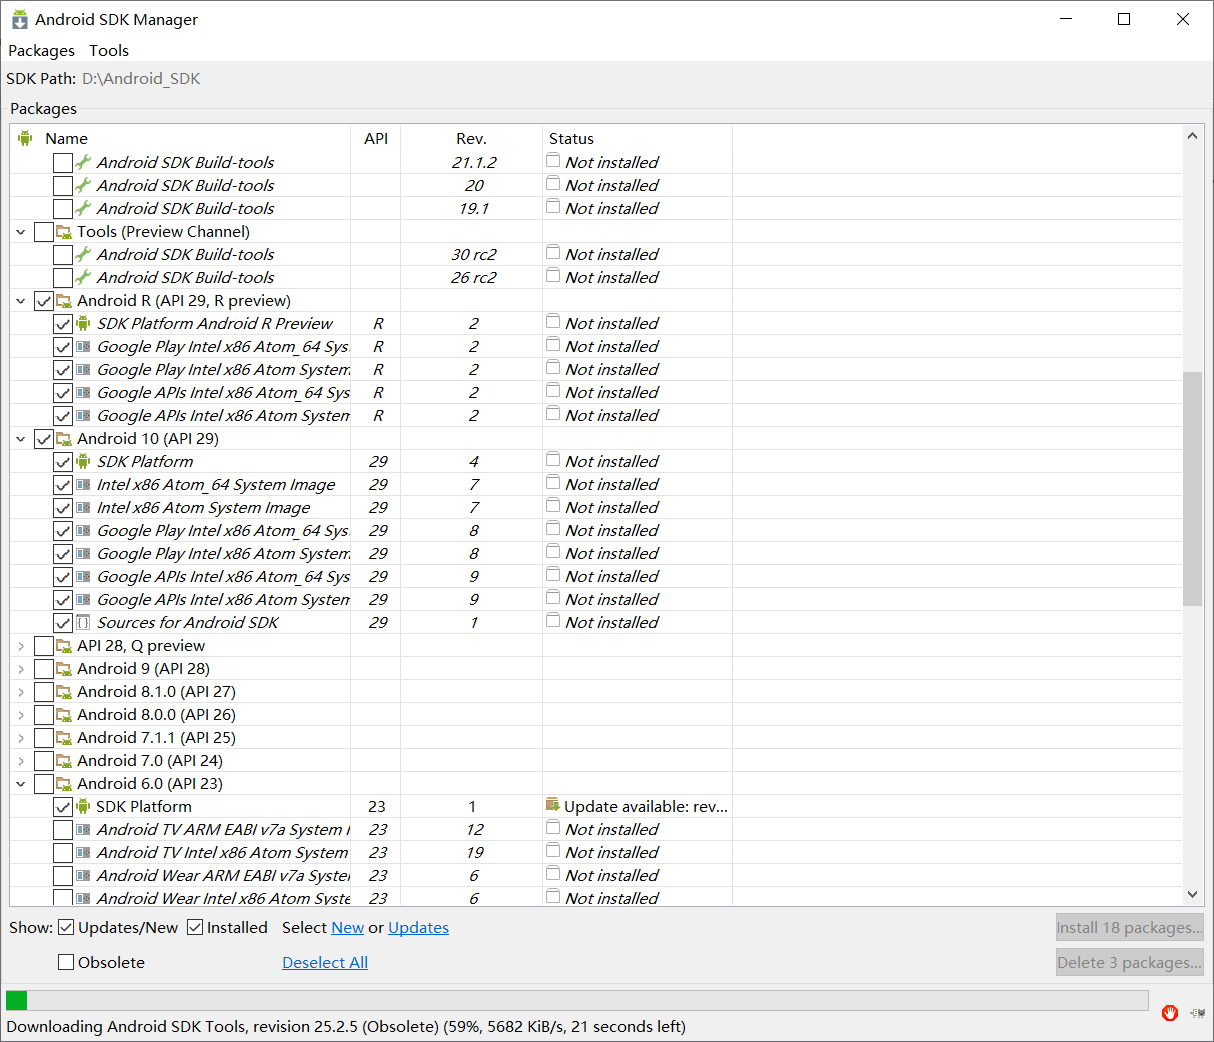1214x1042 pixels.
Task: Check the Android 8.0.0 (API 26) group
Action: click(43, 714)
